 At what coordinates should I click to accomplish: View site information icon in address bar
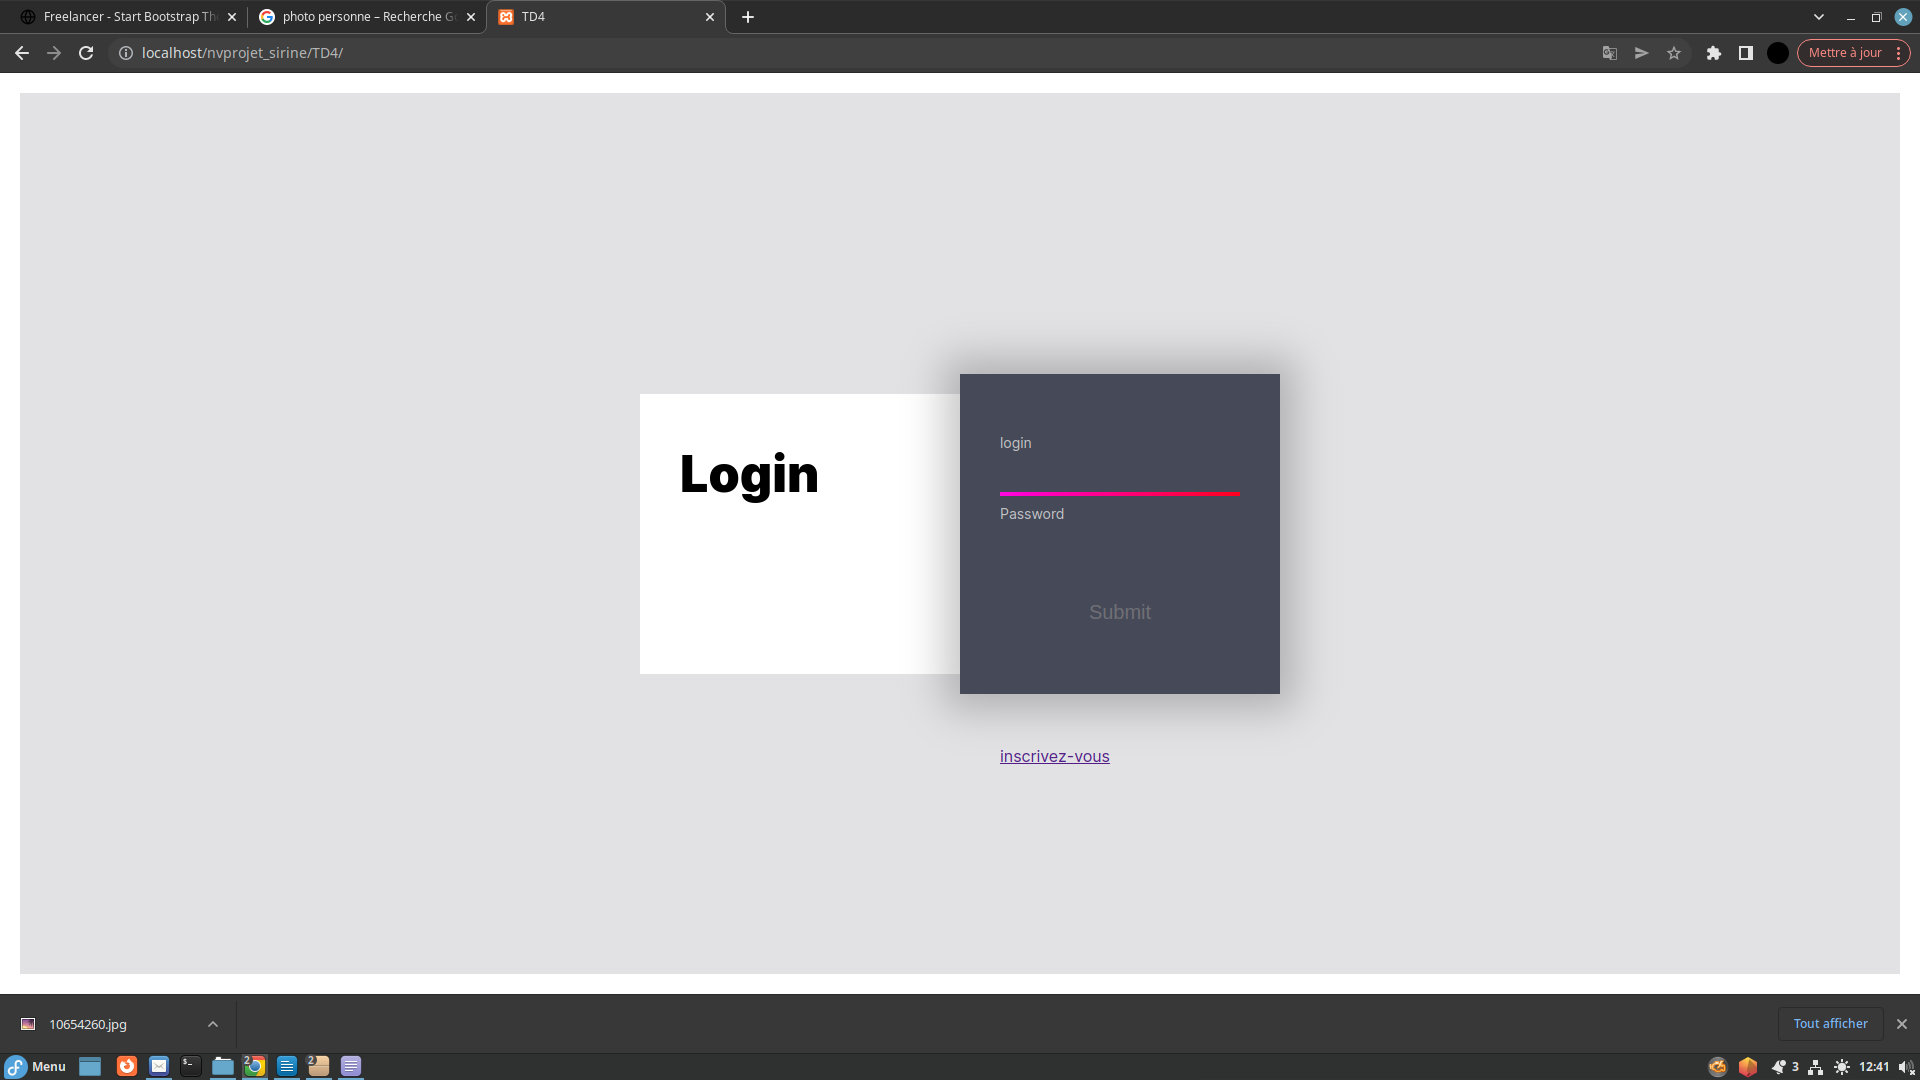[126, 53]
